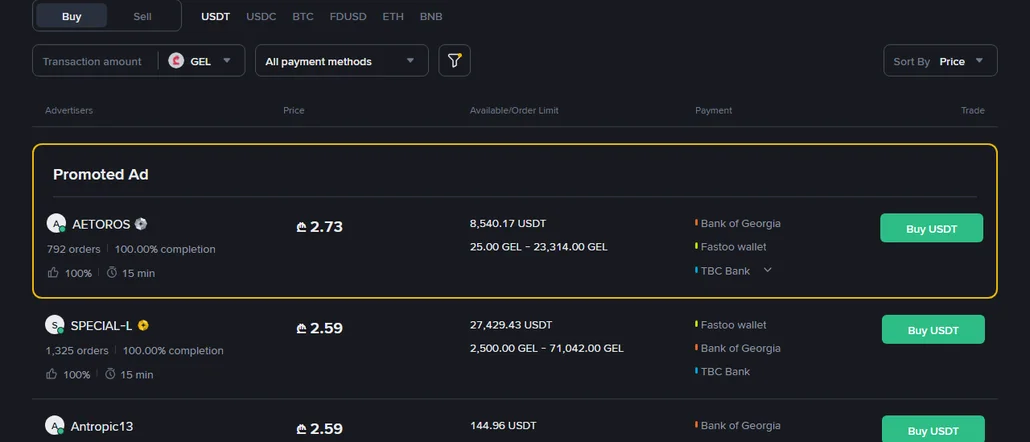The image size is (1030, 442).
Task: Click Fastoo wallet in AETOROS row
Action: 733,247
